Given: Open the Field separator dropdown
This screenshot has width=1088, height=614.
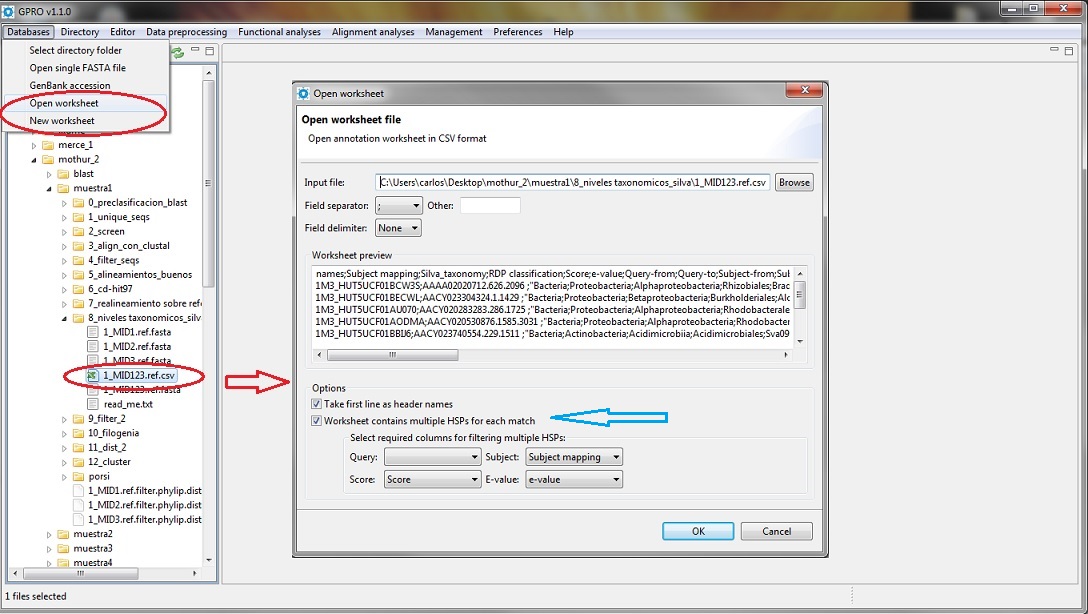Looking at the screenshot, I should (x=399, y=206).
